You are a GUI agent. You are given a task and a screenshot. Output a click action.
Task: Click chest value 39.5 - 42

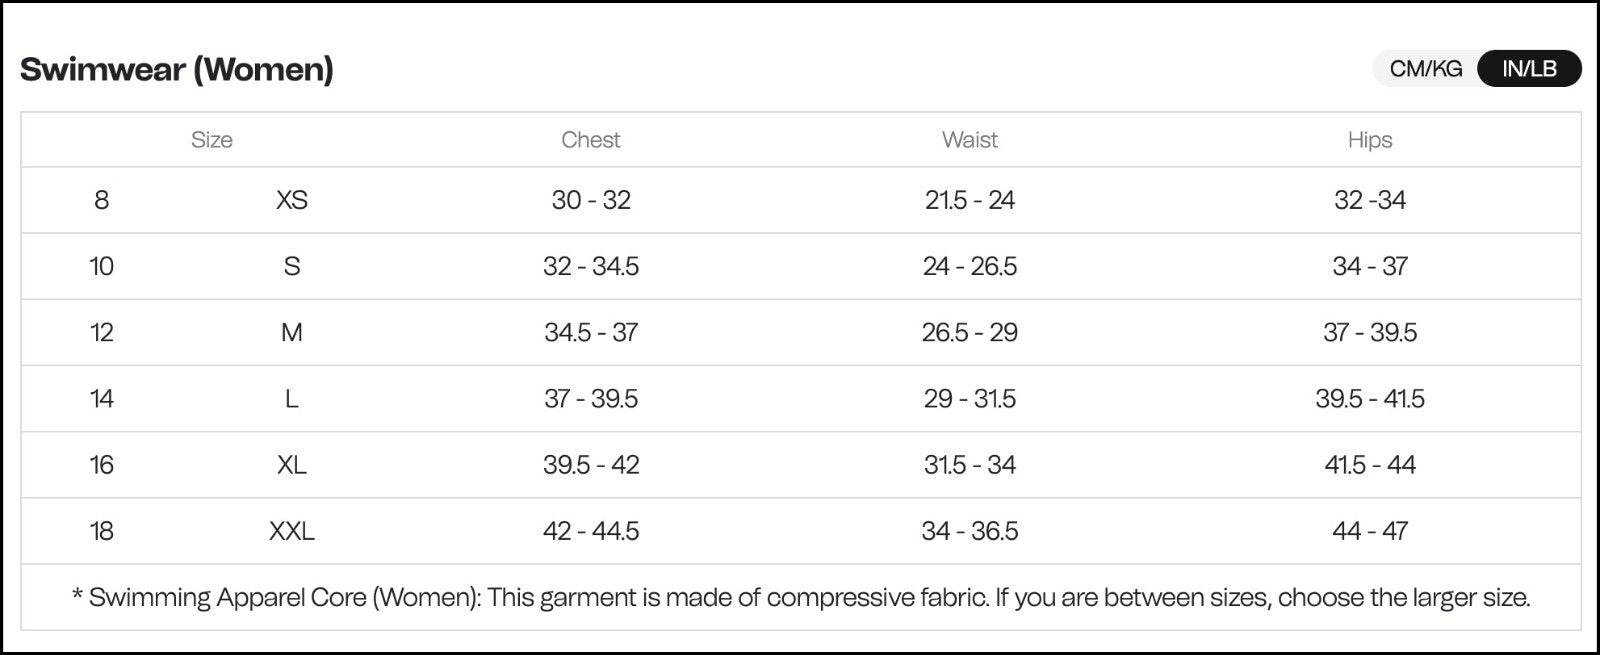(x=591, y=465)
